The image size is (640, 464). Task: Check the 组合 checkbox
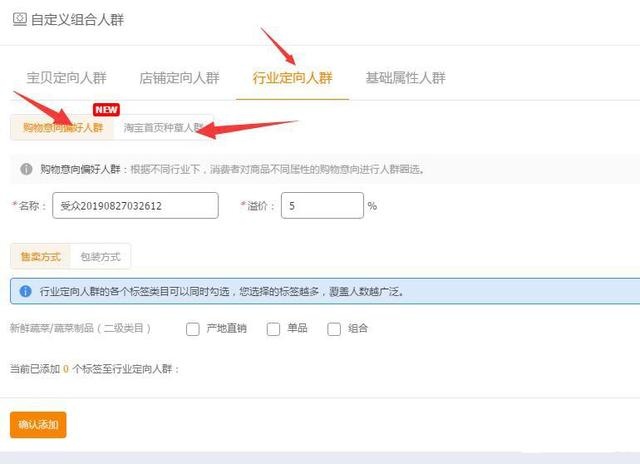334,329
